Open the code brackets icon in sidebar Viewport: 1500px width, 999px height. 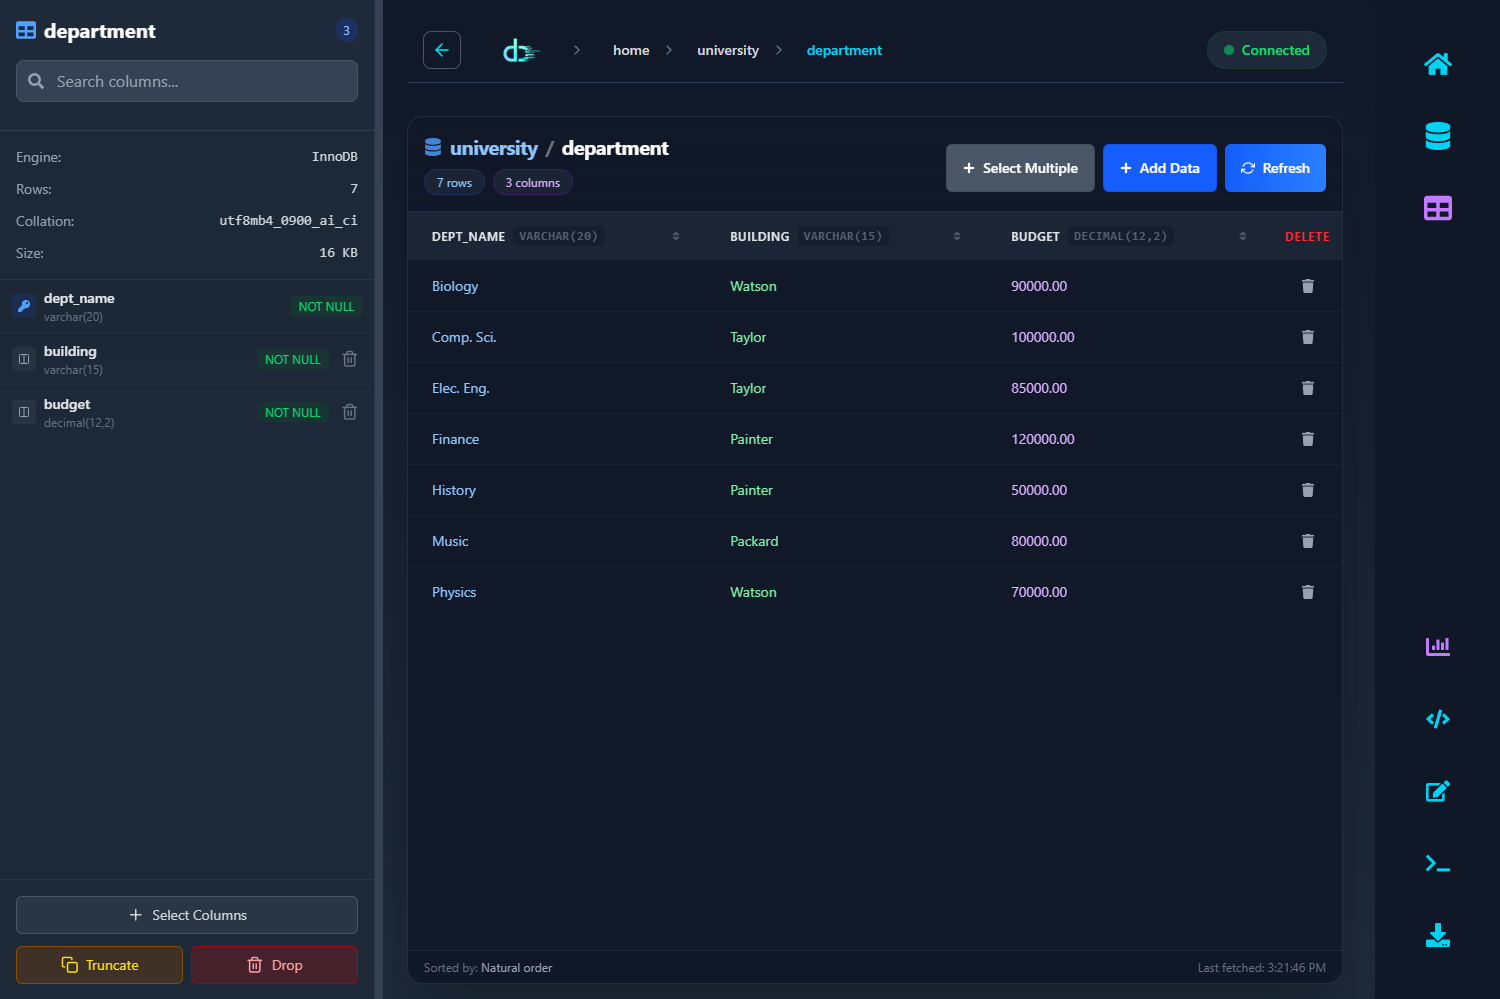tap(1438, 719)
